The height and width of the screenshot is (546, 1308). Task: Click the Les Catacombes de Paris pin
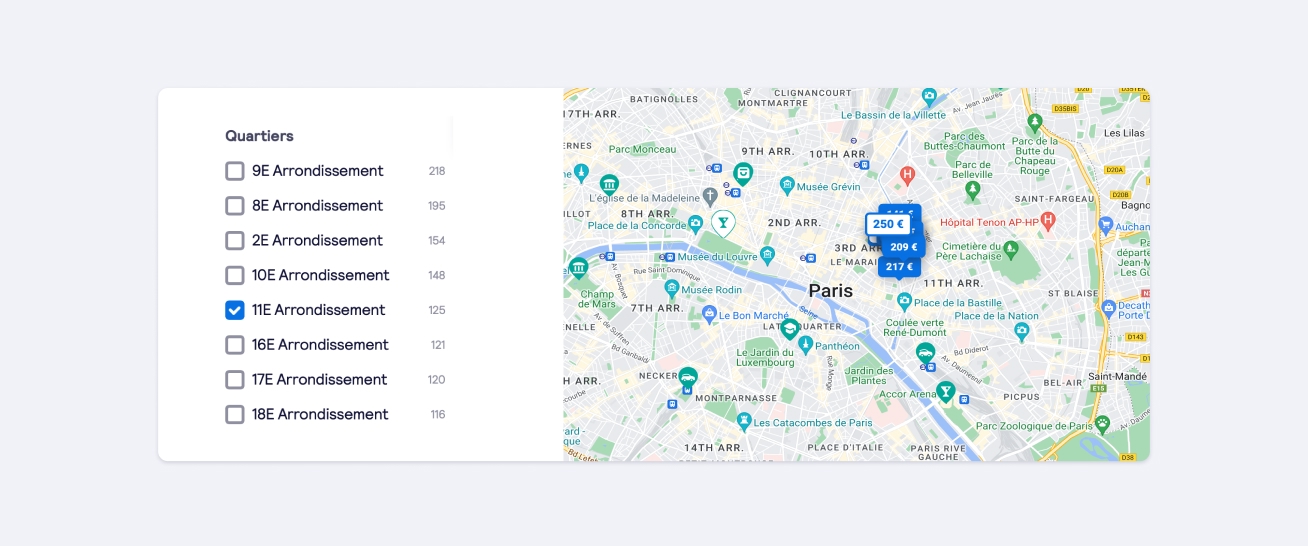(744, 421)
